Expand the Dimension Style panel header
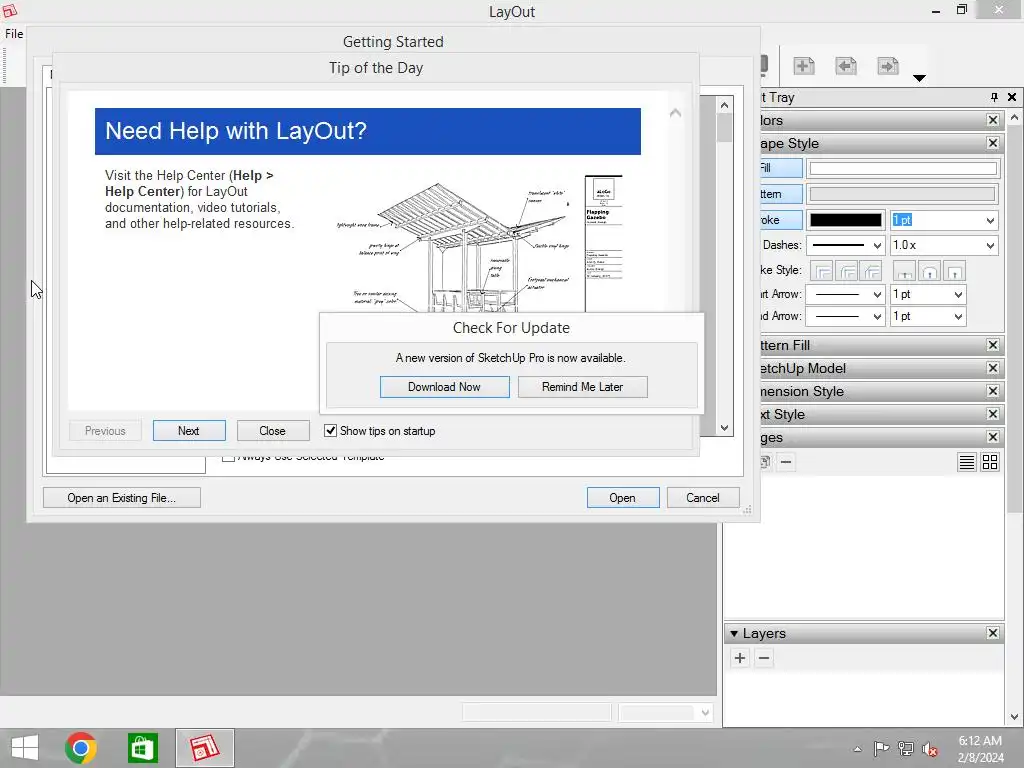This screenshot has height=768, width=1024. tap(874, 391)
